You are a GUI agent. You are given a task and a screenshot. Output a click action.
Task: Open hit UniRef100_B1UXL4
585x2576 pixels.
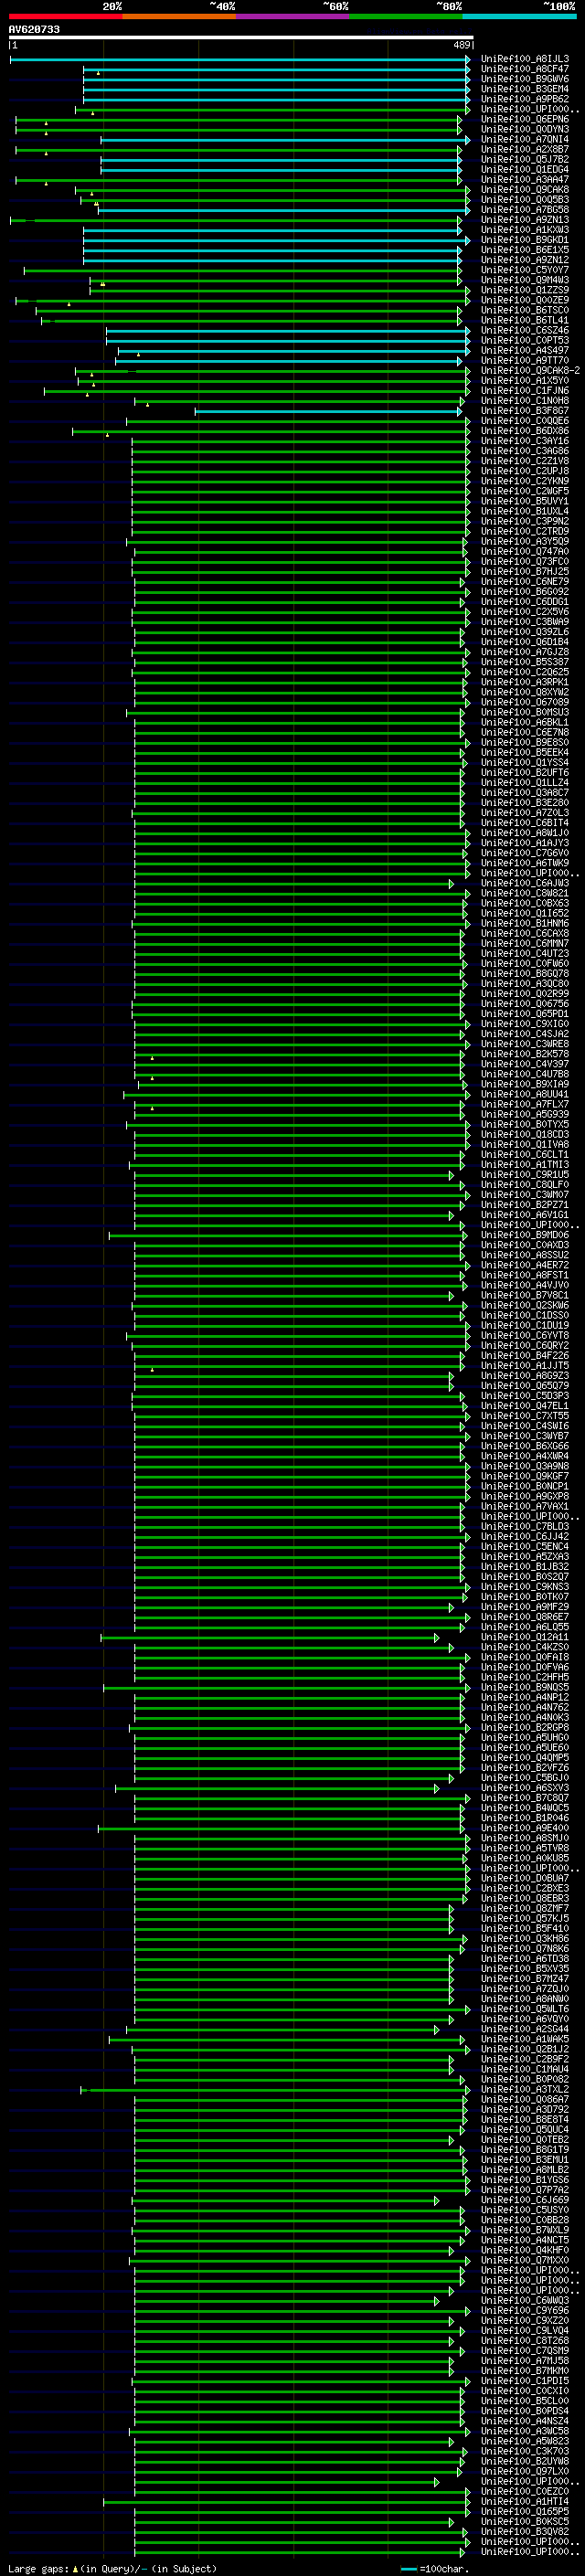[525, 511]
